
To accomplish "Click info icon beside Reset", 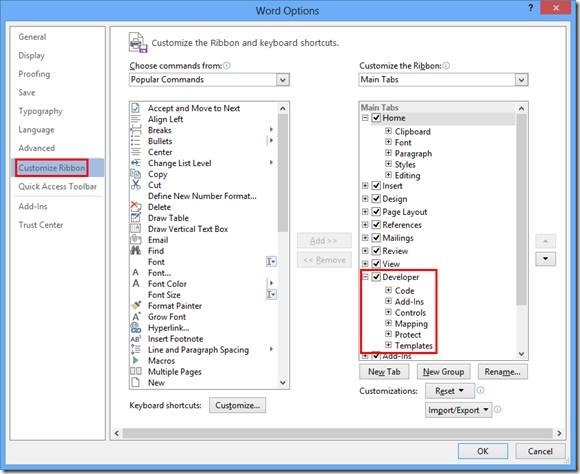I will tap(480, 390).
